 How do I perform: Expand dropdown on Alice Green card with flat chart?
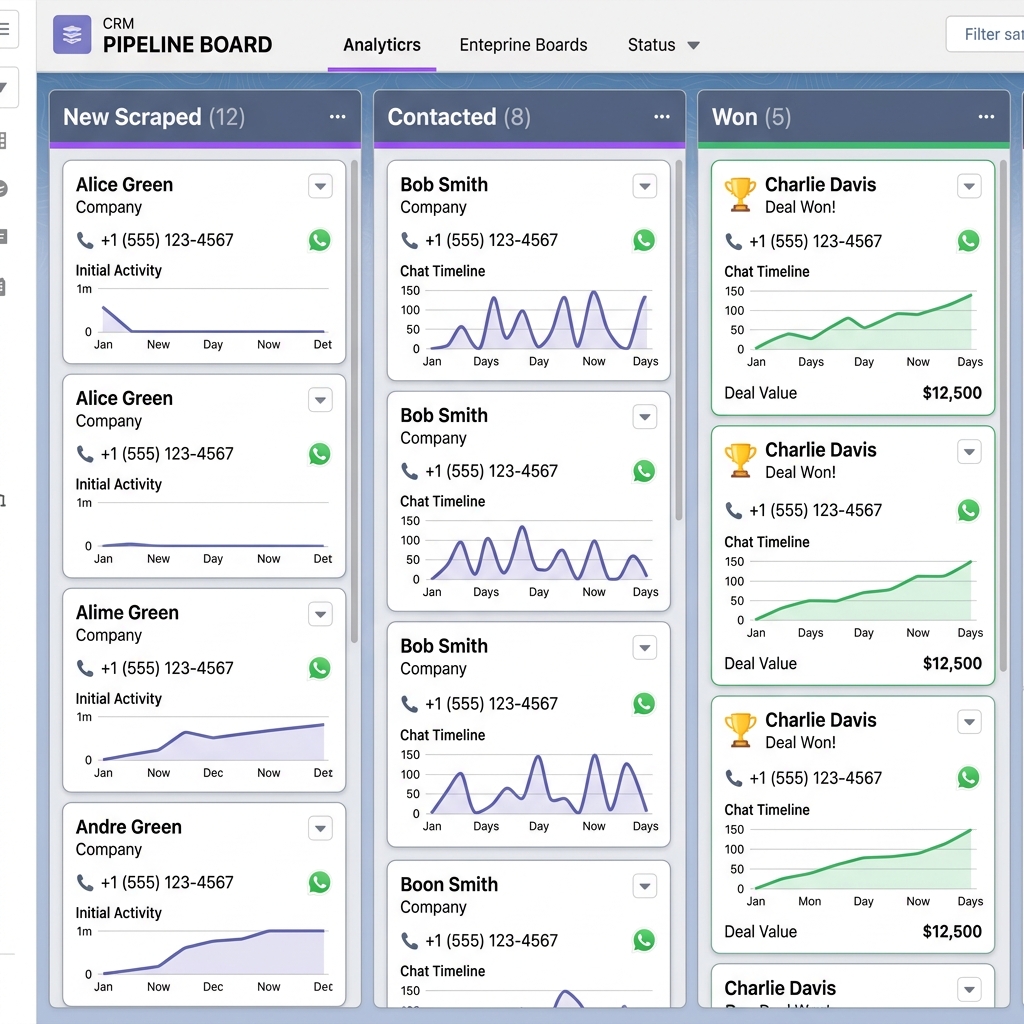(x=320, y=400)
